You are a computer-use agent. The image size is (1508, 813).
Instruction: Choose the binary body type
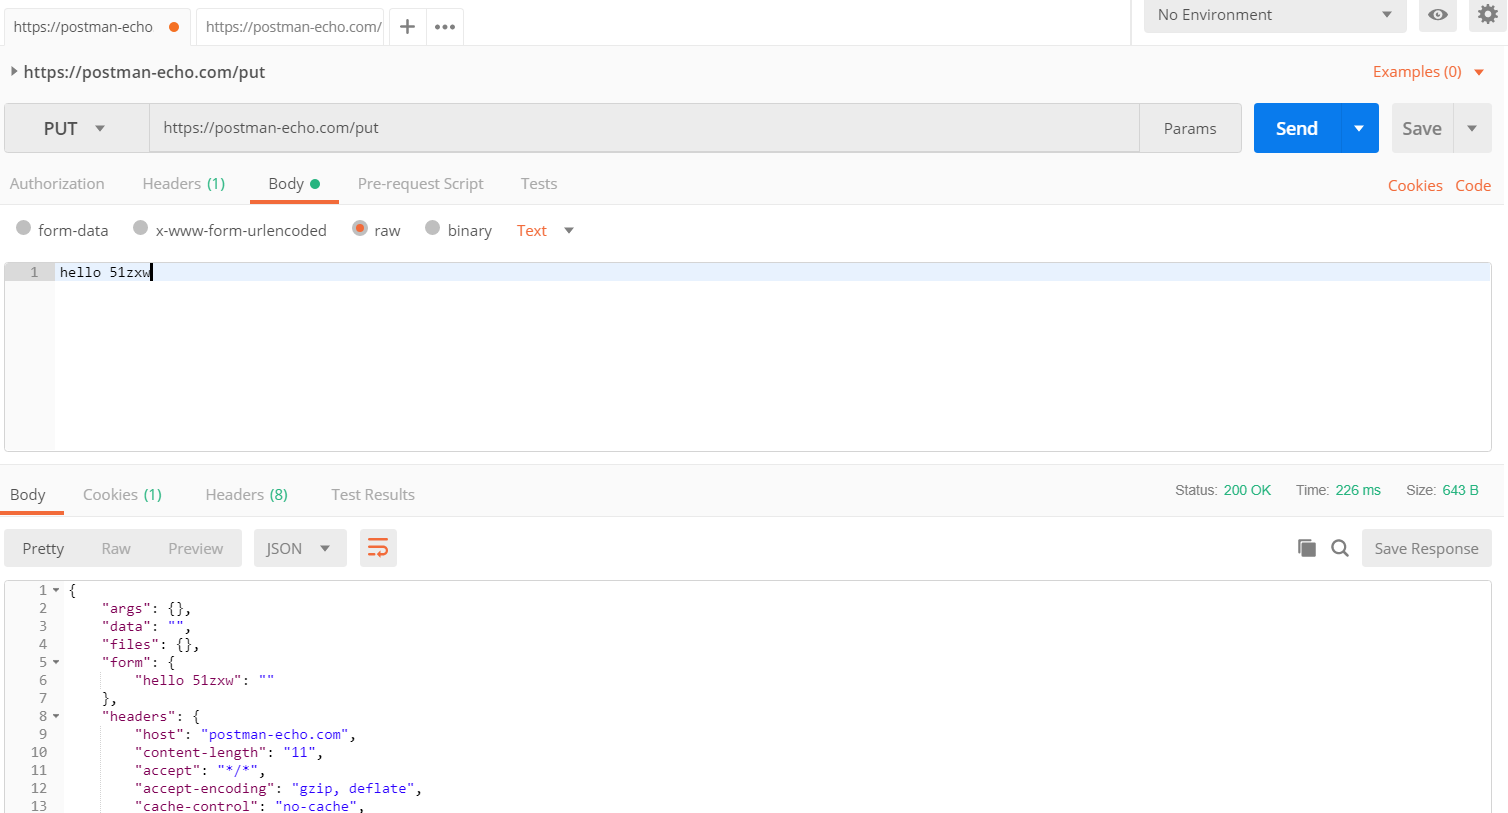433,229
